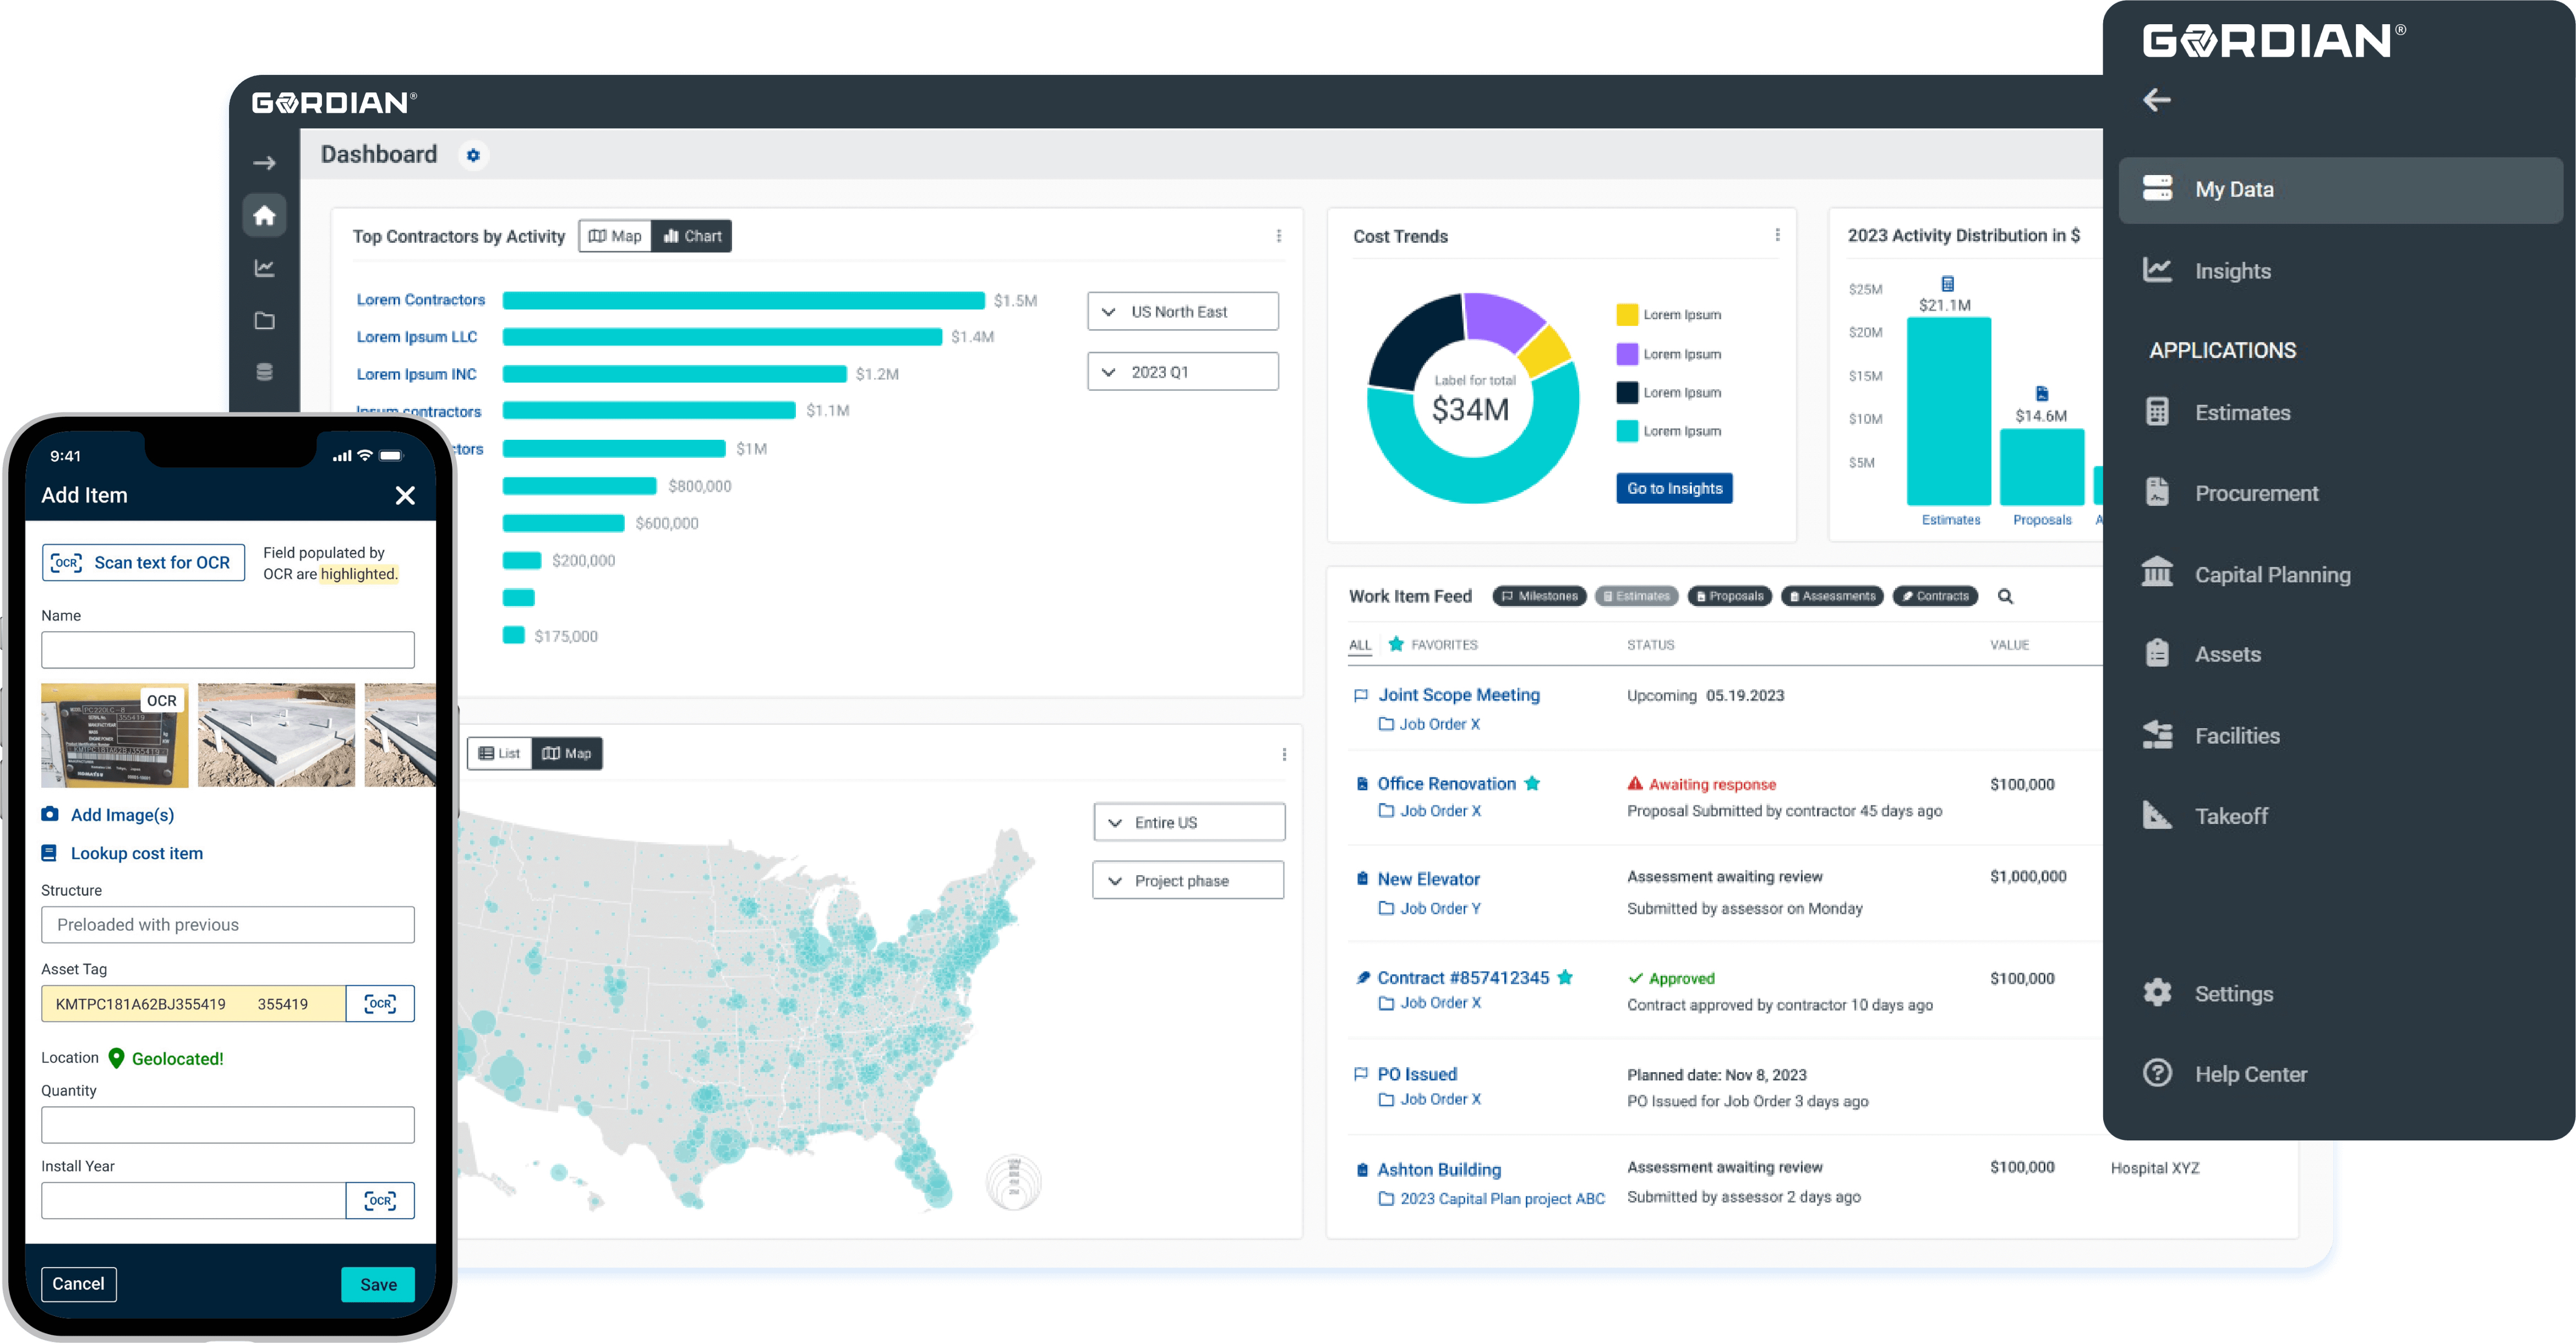Switch the map panel to List view
The image size is (2576, 1343).
(500, 753)
